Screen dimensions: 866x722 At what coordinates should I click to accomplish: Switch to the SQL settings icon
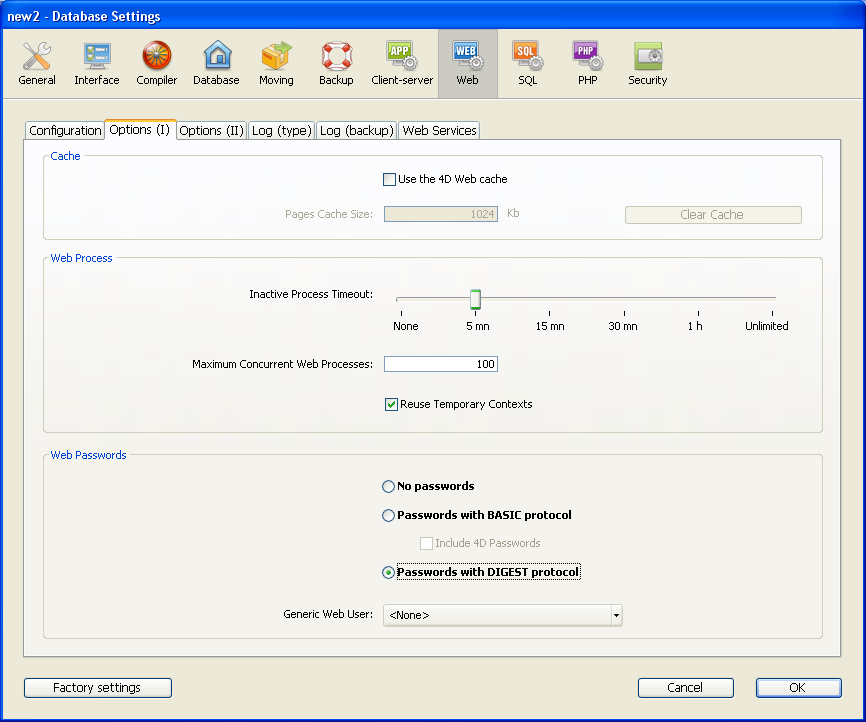(527, 63)
